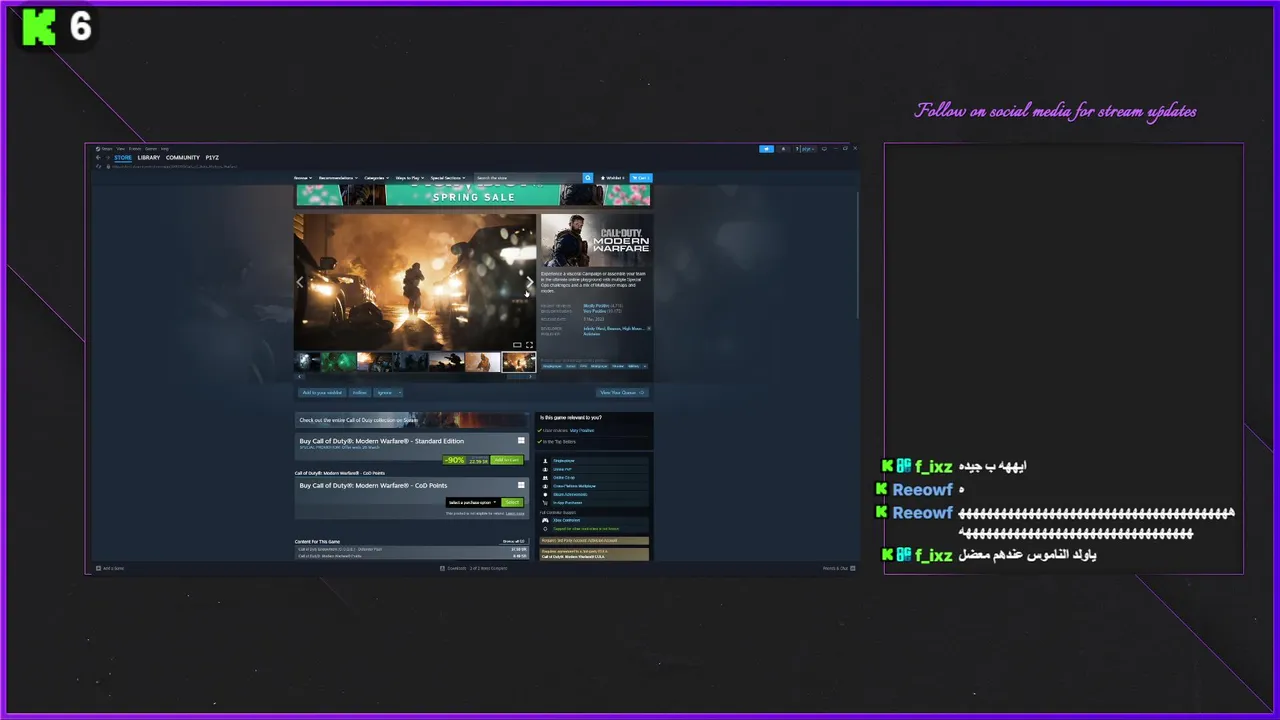Screen dimensions: 1280x720
Task: Click the Mostly Positive recent reviews link
Action: (x=596, y=306)
